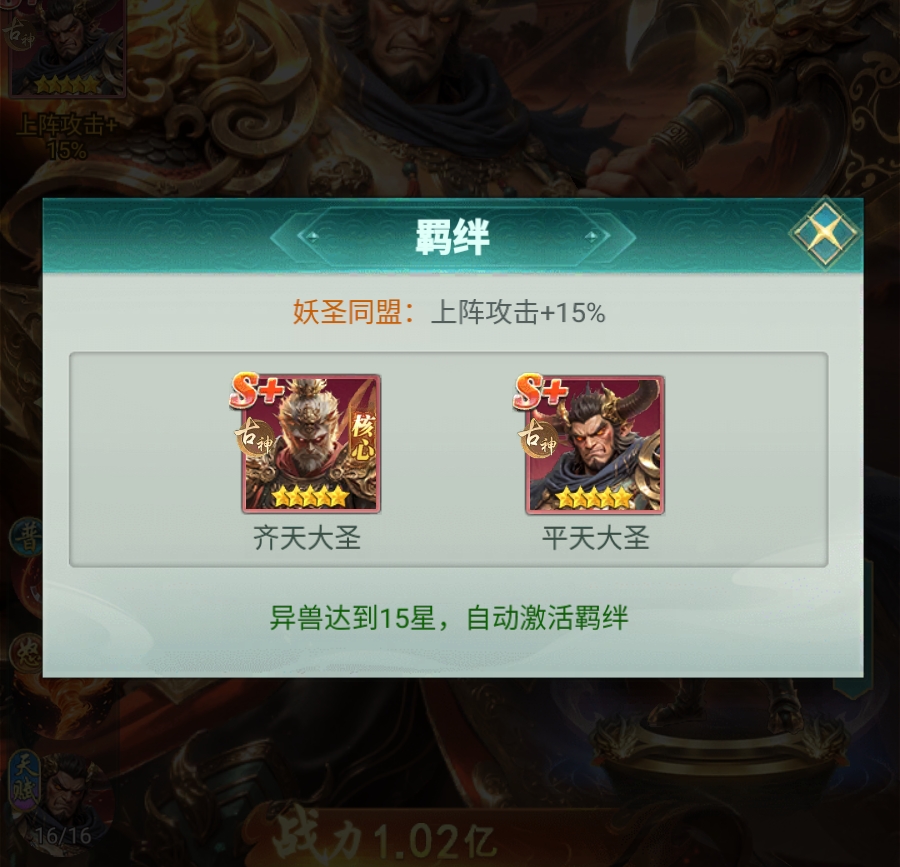Close the 羁绊 dialog with the X icon

(825, 234)
